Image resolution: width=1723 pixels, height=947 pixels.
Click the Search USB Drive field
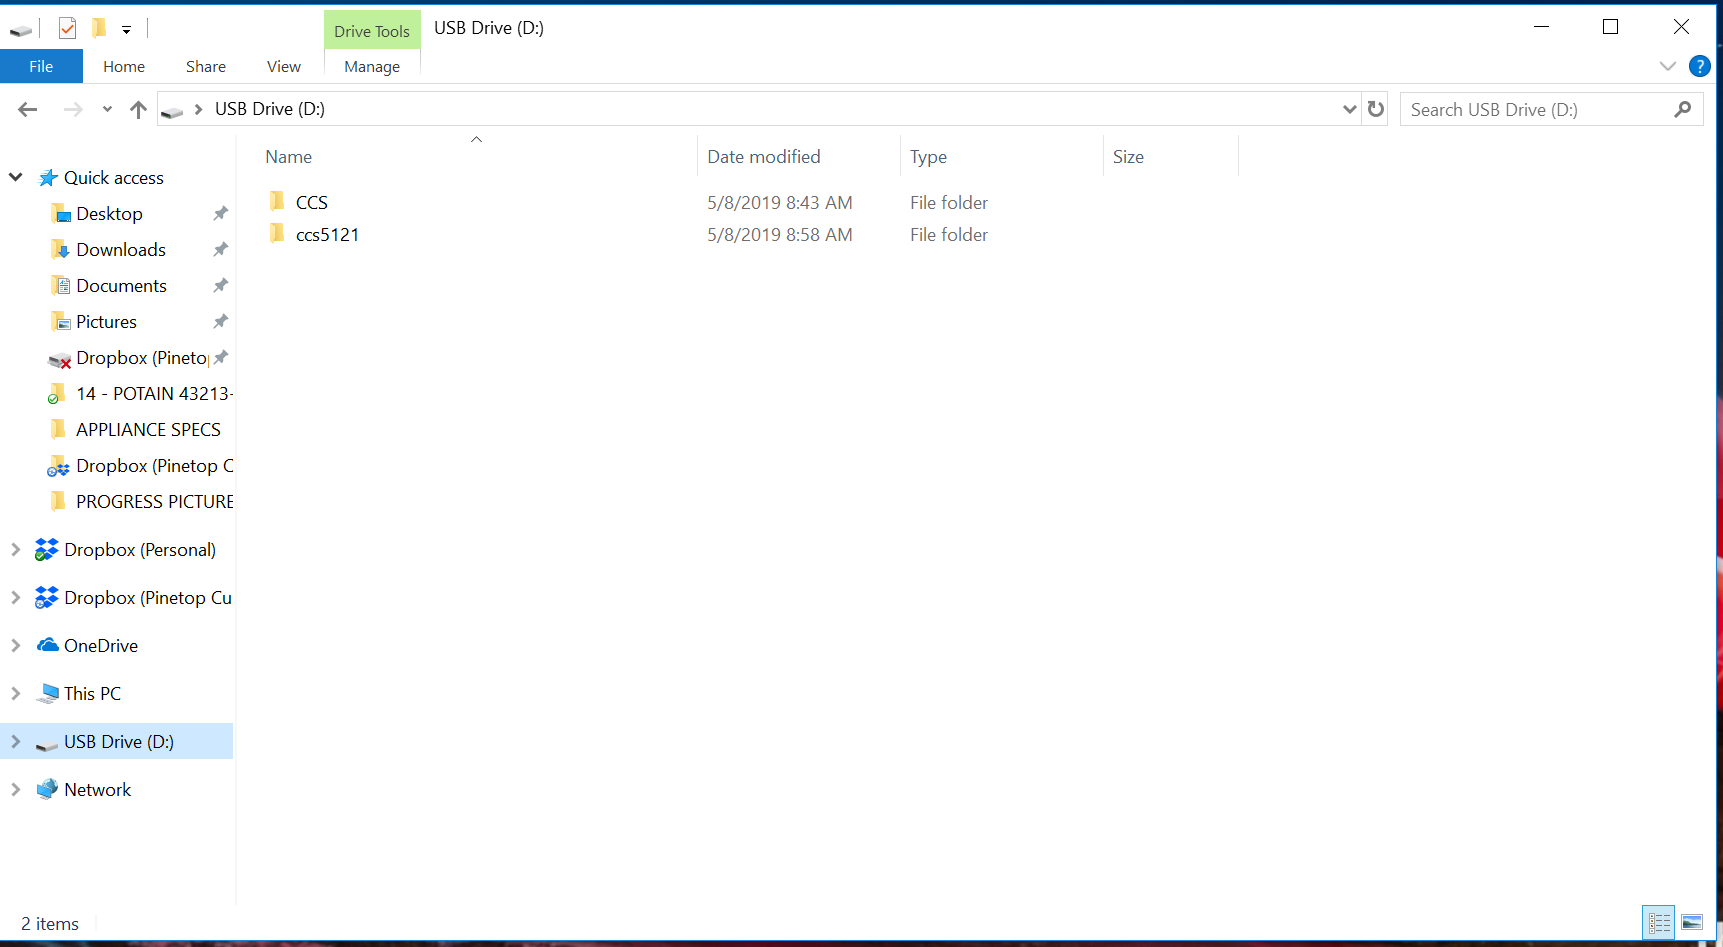(x=1535, y=109)
